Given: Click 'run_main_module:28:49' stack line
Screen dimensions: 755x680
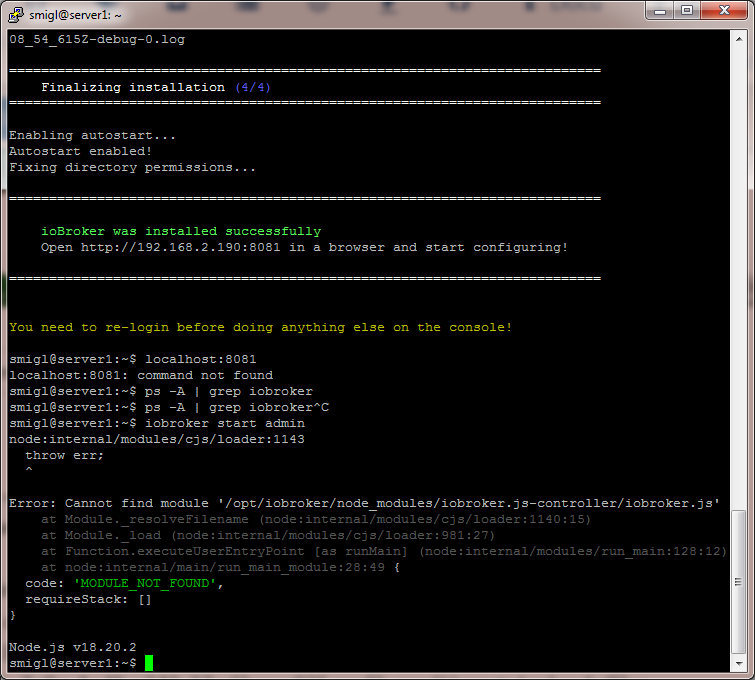Looking at the screenshot, I should (221, 567).
